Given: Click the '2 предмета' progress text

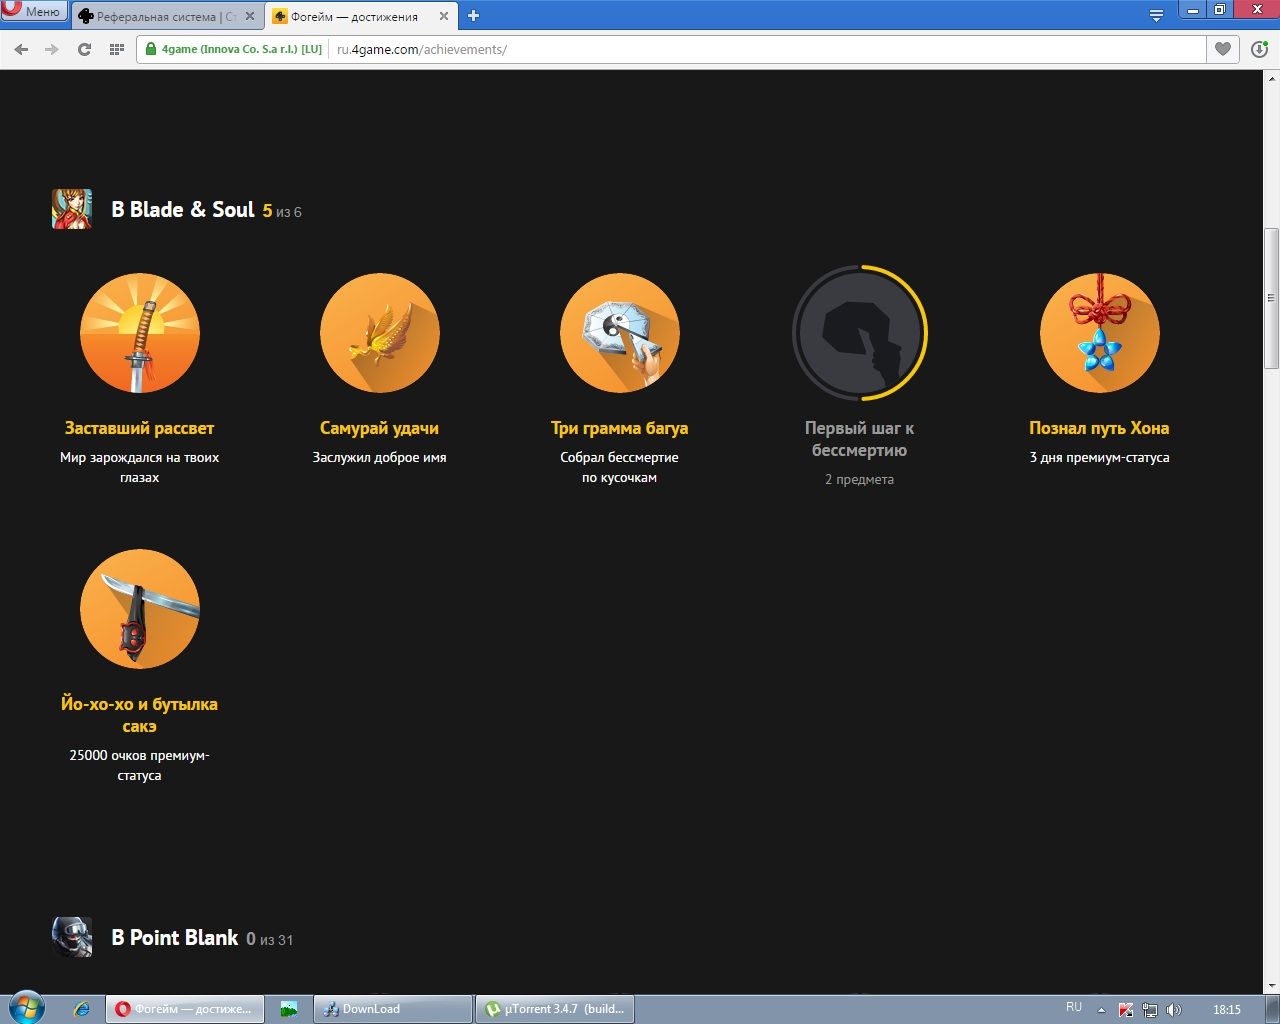Looking at the screenshot, I should tap(860, 479).
